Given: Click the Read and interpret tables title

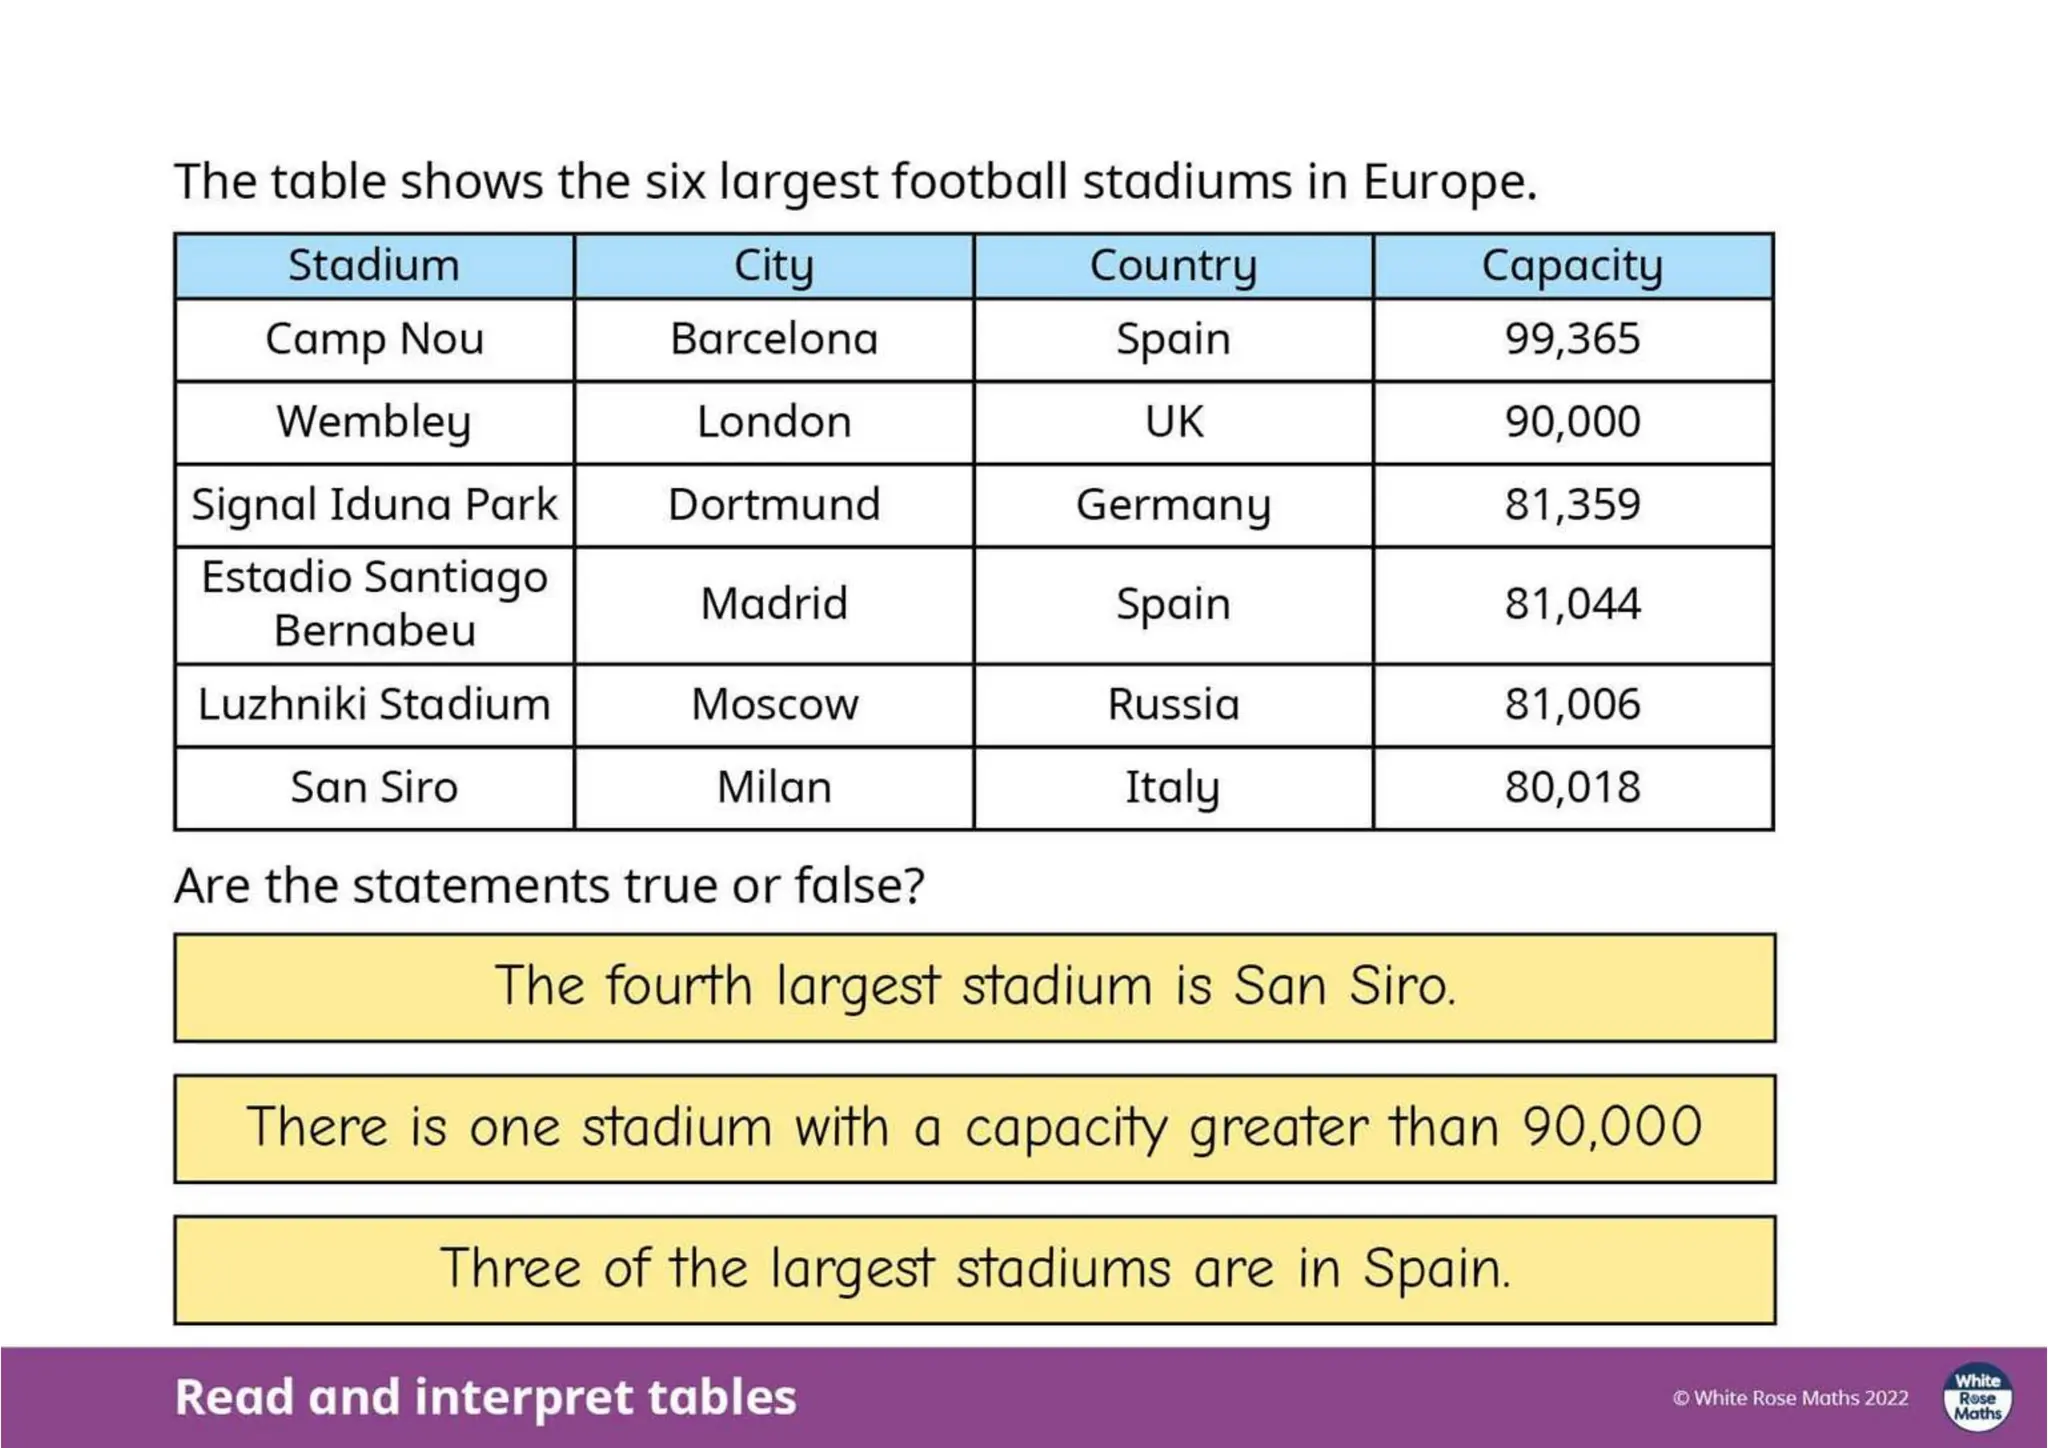Looking at the screenshot, I should click(x=486, y=1397).
